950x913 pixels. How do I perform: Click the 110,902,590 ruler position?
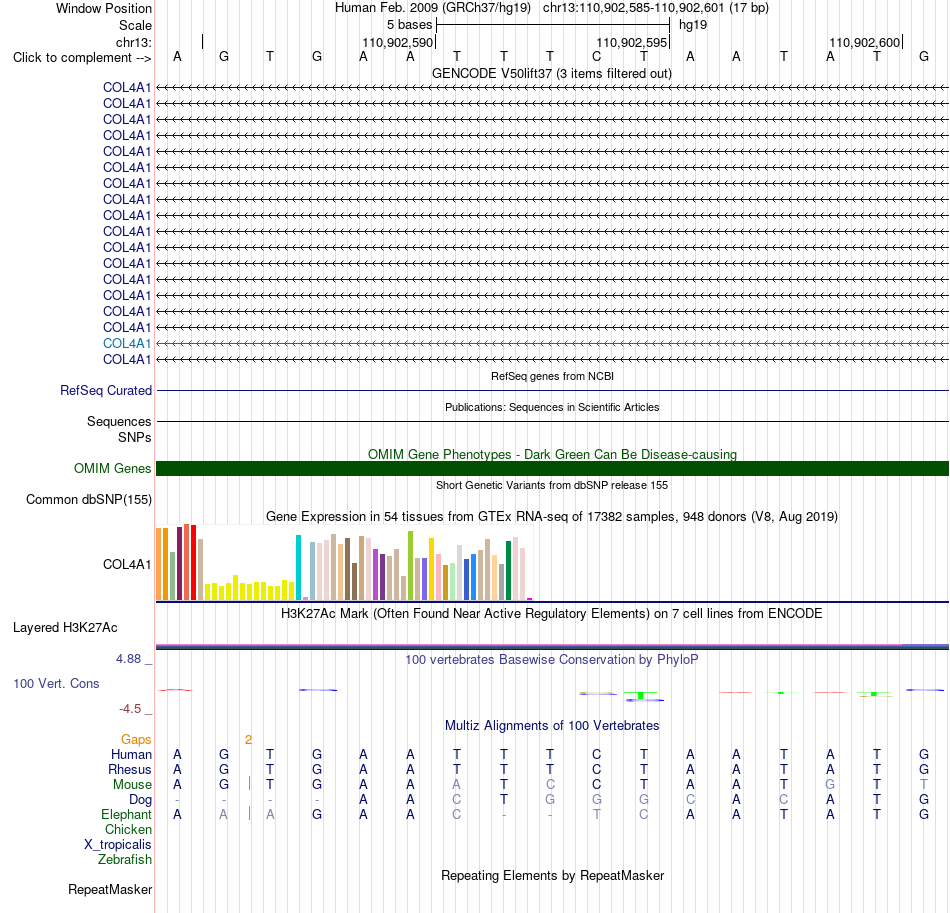click(x=397, y=42)
